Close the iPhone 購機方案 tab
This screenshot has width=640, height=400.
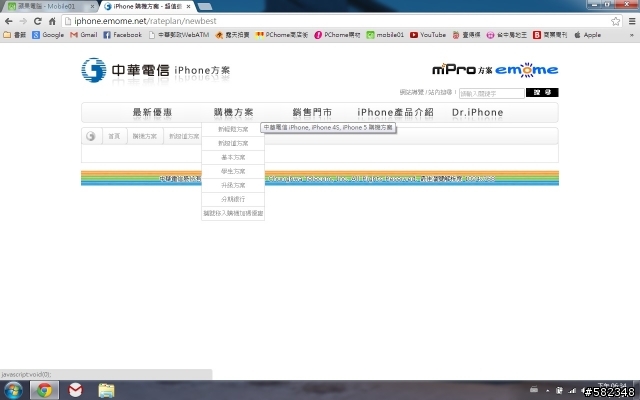click(x=188, y=7)
